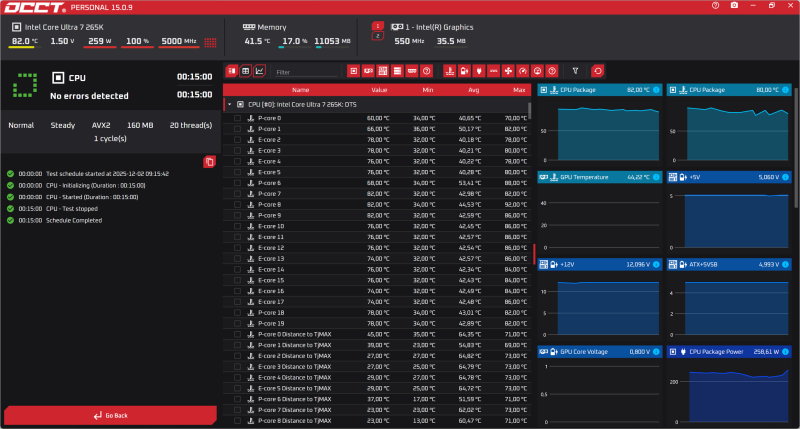Open the CPU core grid icon beside 5000 MHz
The image size is (800, 429).
210,42
